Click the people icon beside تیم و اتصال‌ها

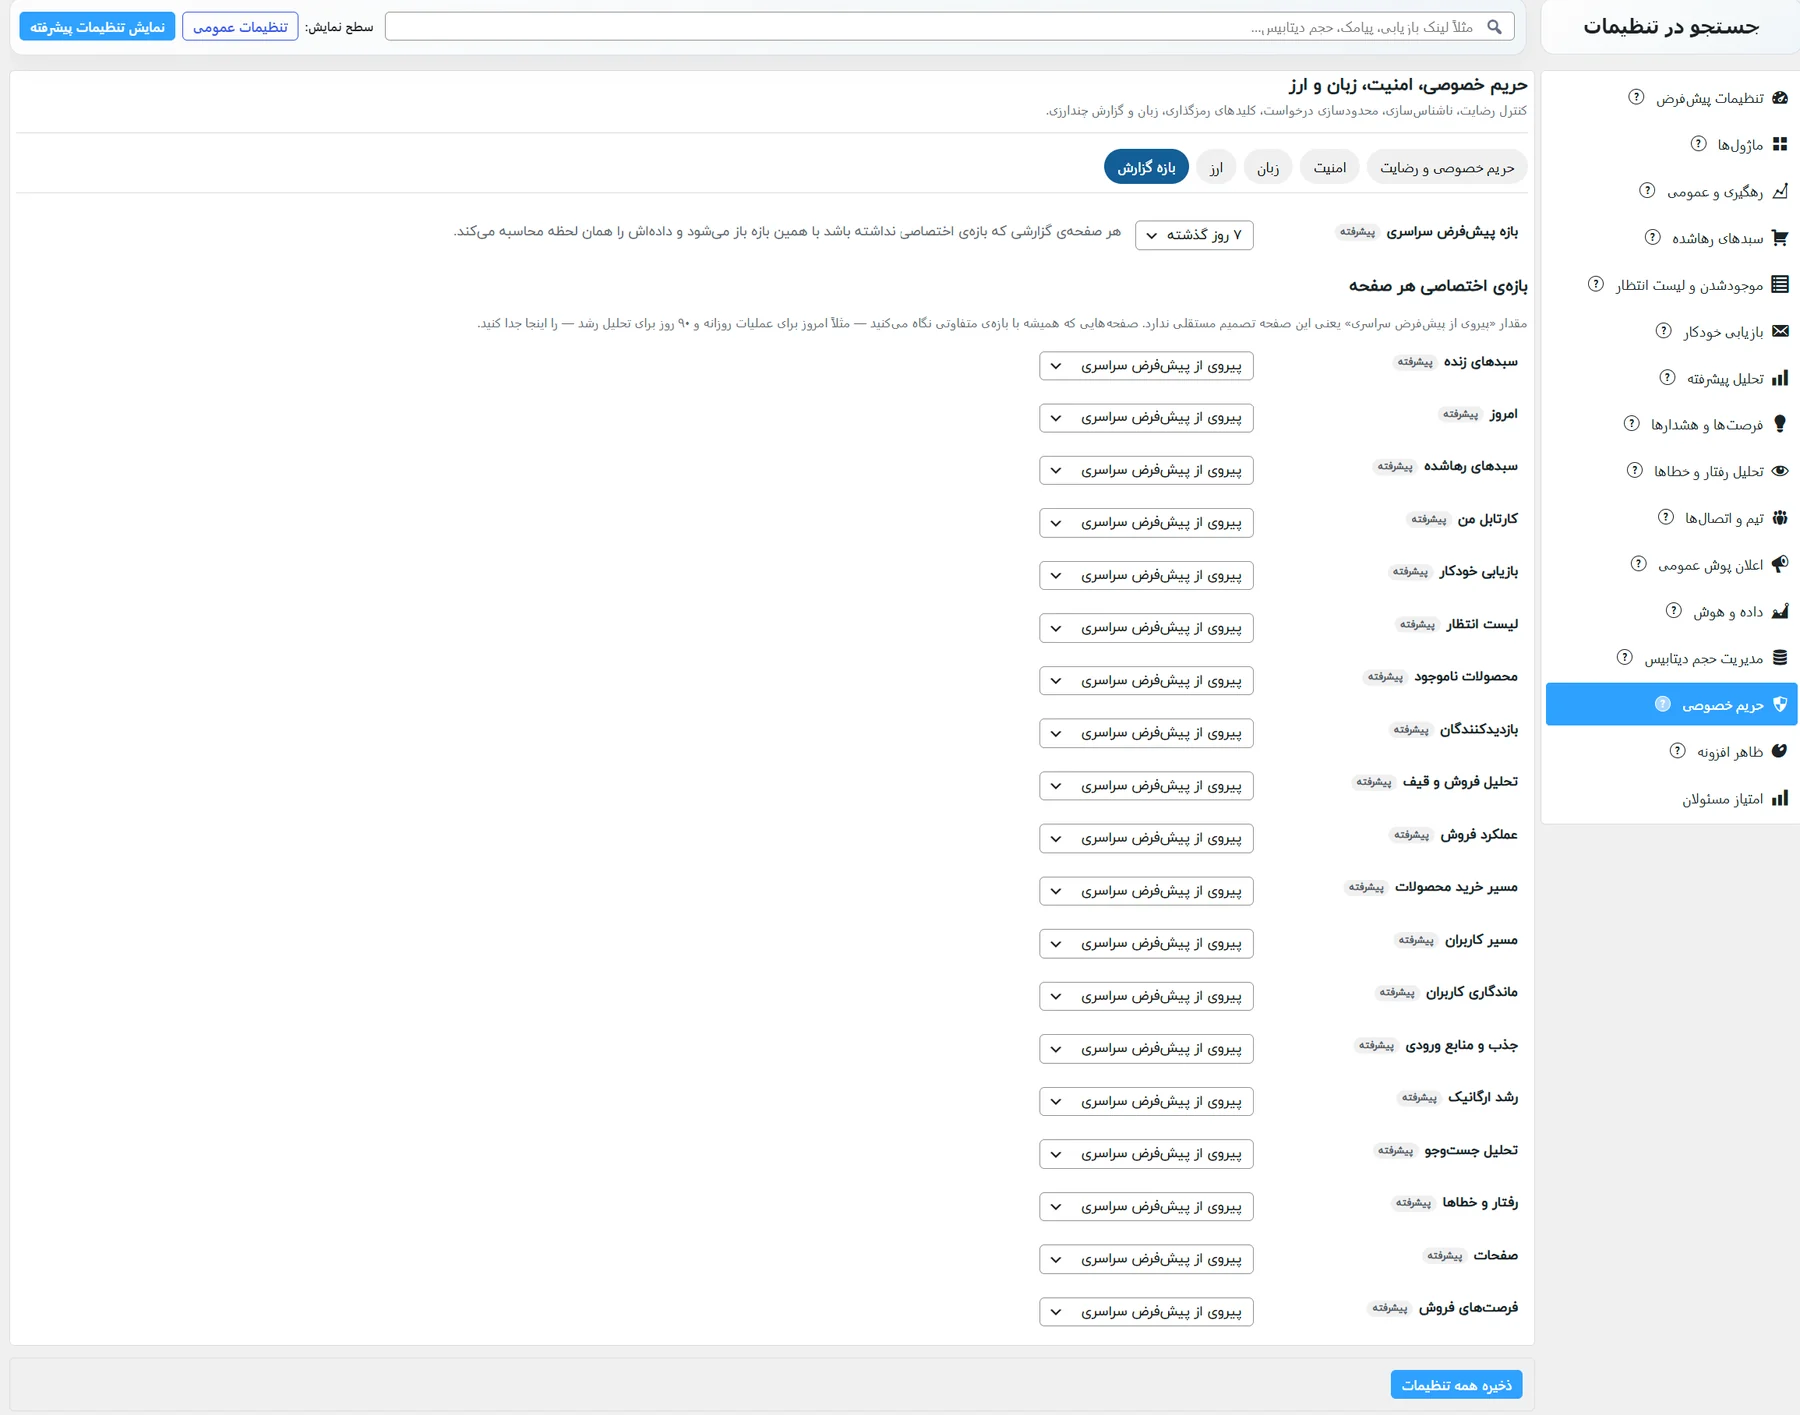(x=1780, y=518)
